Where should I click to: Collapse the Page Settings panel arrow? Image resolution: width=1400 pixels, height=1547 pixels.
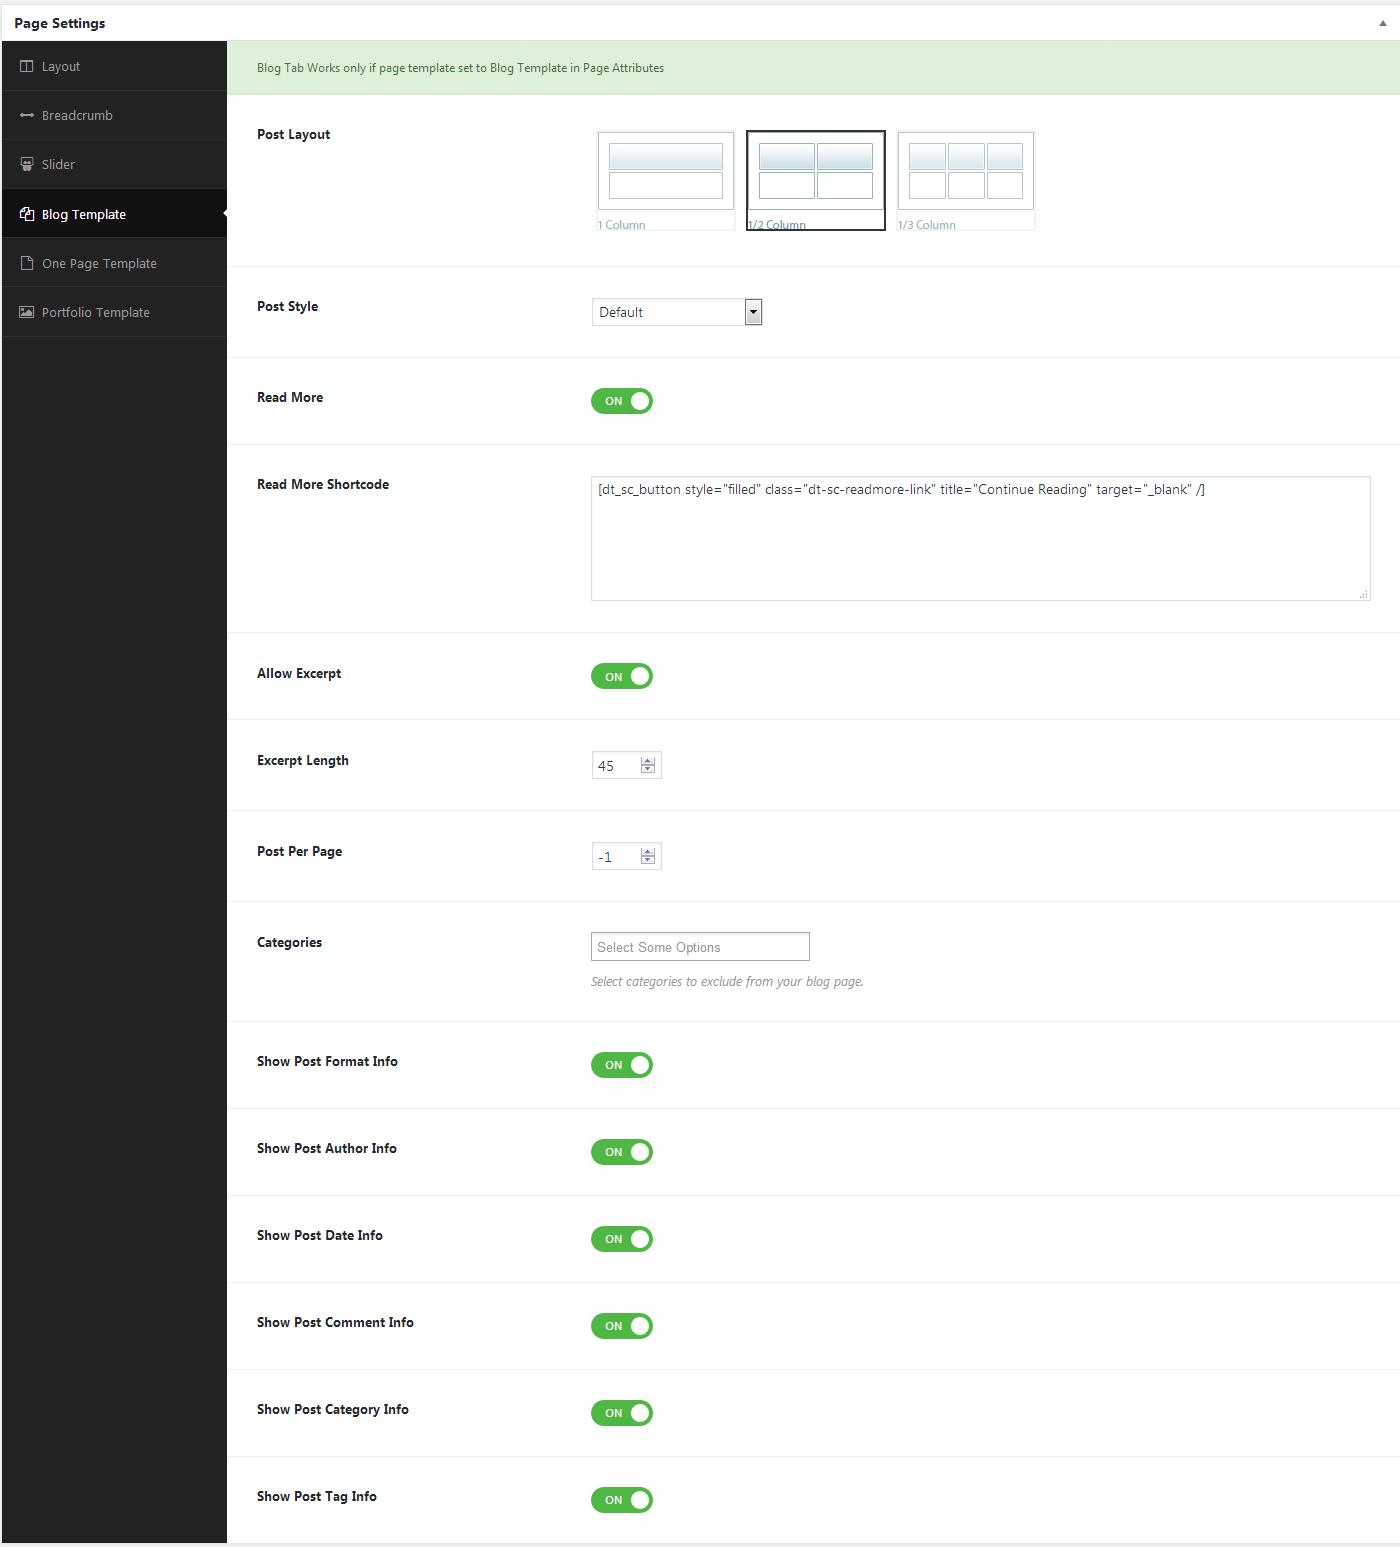[x=1383, y=22]
